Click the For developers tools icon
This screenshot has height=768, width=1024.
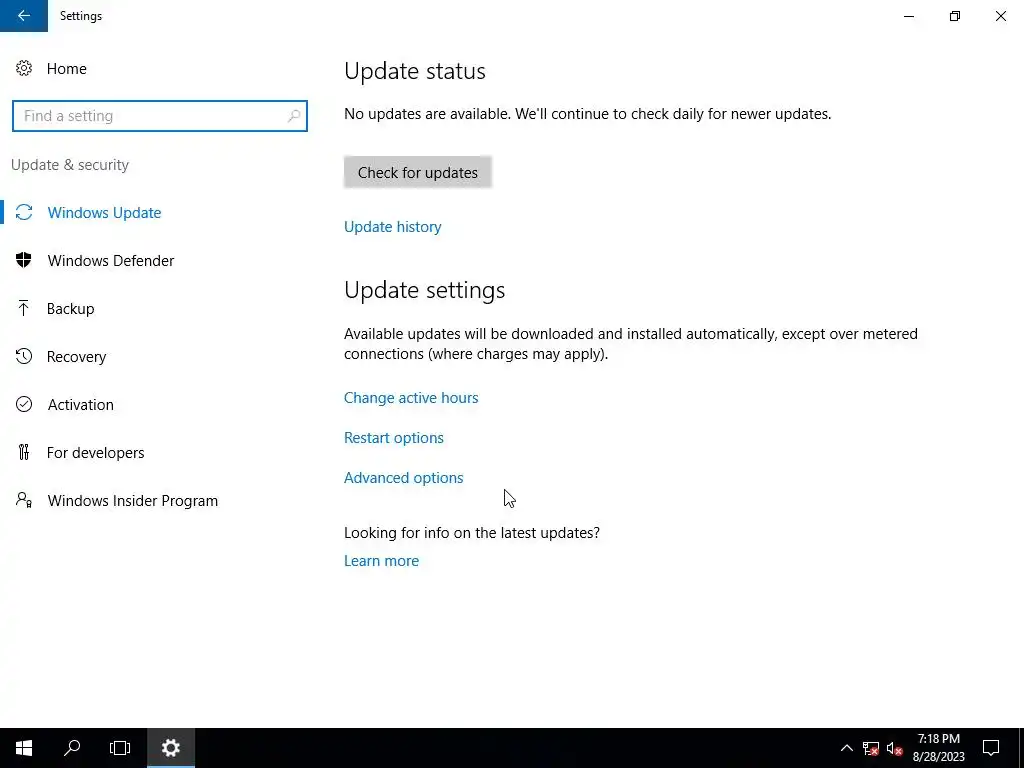(24, 452)
